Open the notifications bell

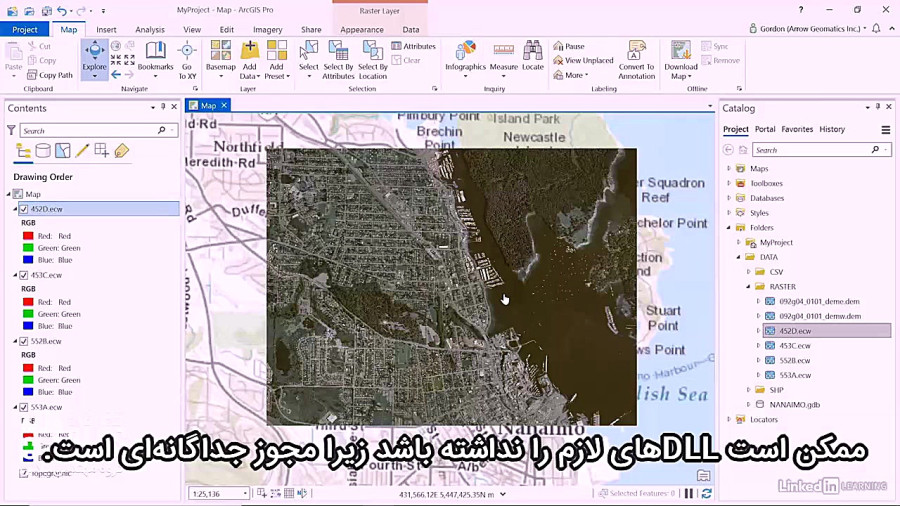coord(876,29)
